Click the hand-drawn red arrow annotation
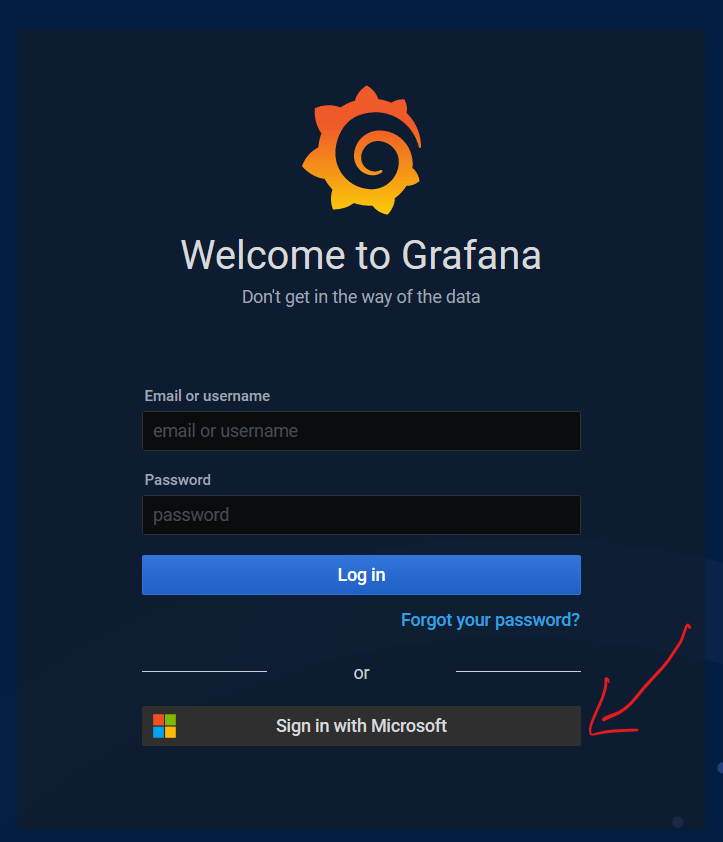The image size is (723, 842). pyautogui.click(x=639, y=680)
